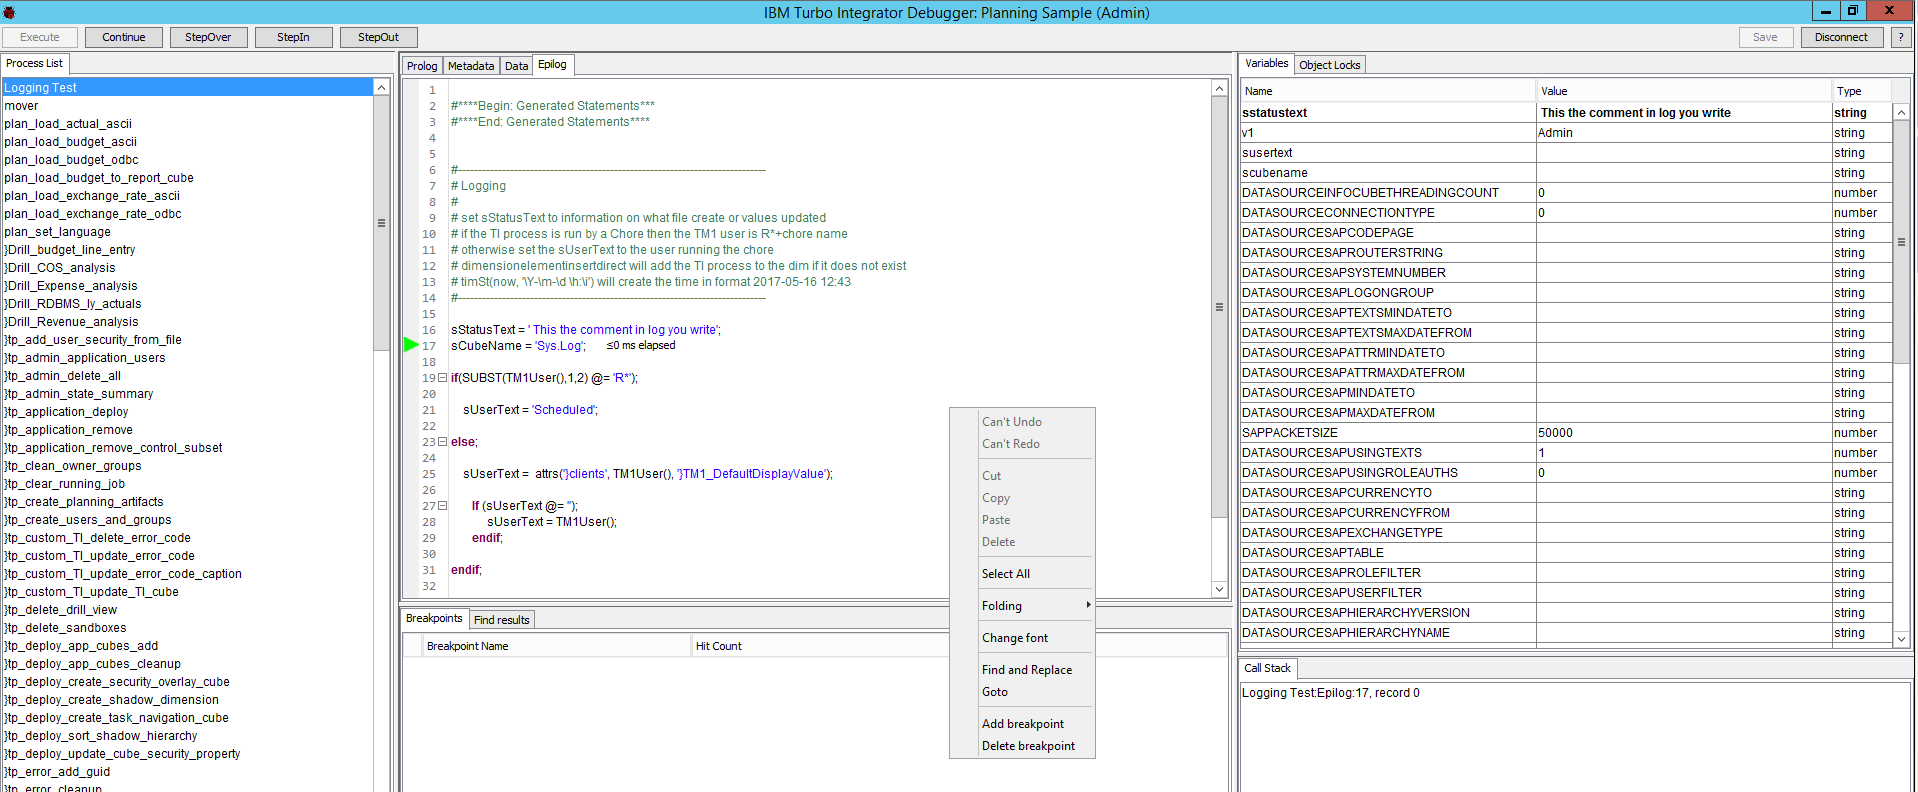This screenshot has height=792, width=1918.
Task: Open help with the question mark button
Action: pyautogui.click(x=1901, y=37)
